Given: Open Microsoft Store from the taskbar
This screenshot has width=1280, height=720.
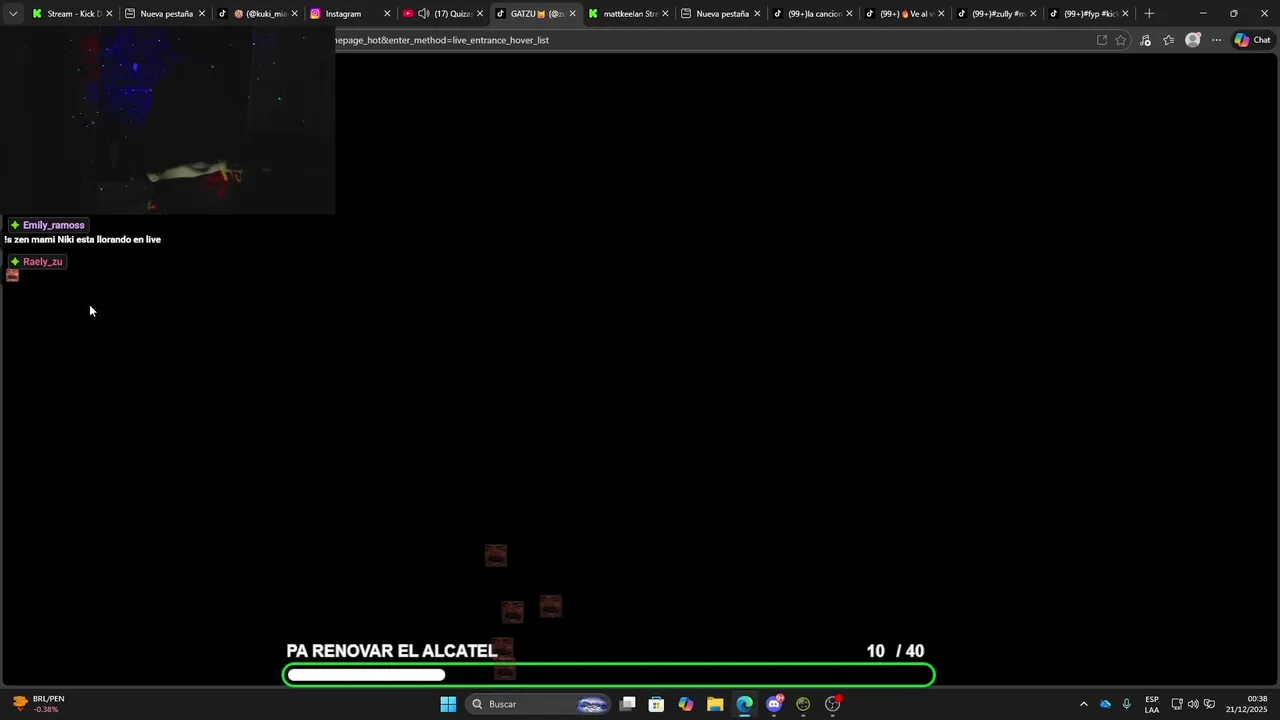Looking at the screenshot, I should click(656, 704).
